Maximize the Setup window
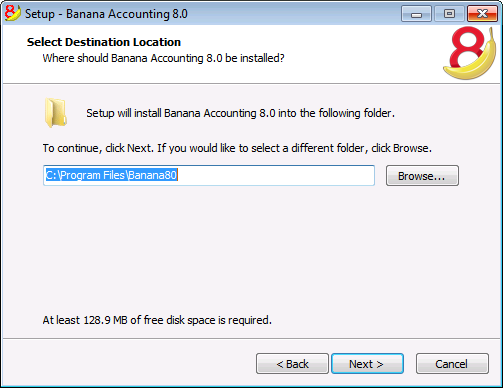 coord(449,14)
